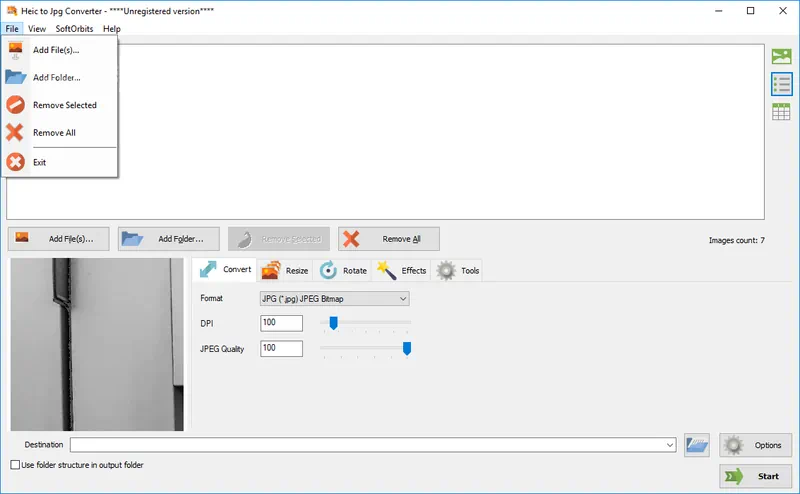800x494 pixels.
Task: Click the DPI slider handle
Action: coord(333,323)
